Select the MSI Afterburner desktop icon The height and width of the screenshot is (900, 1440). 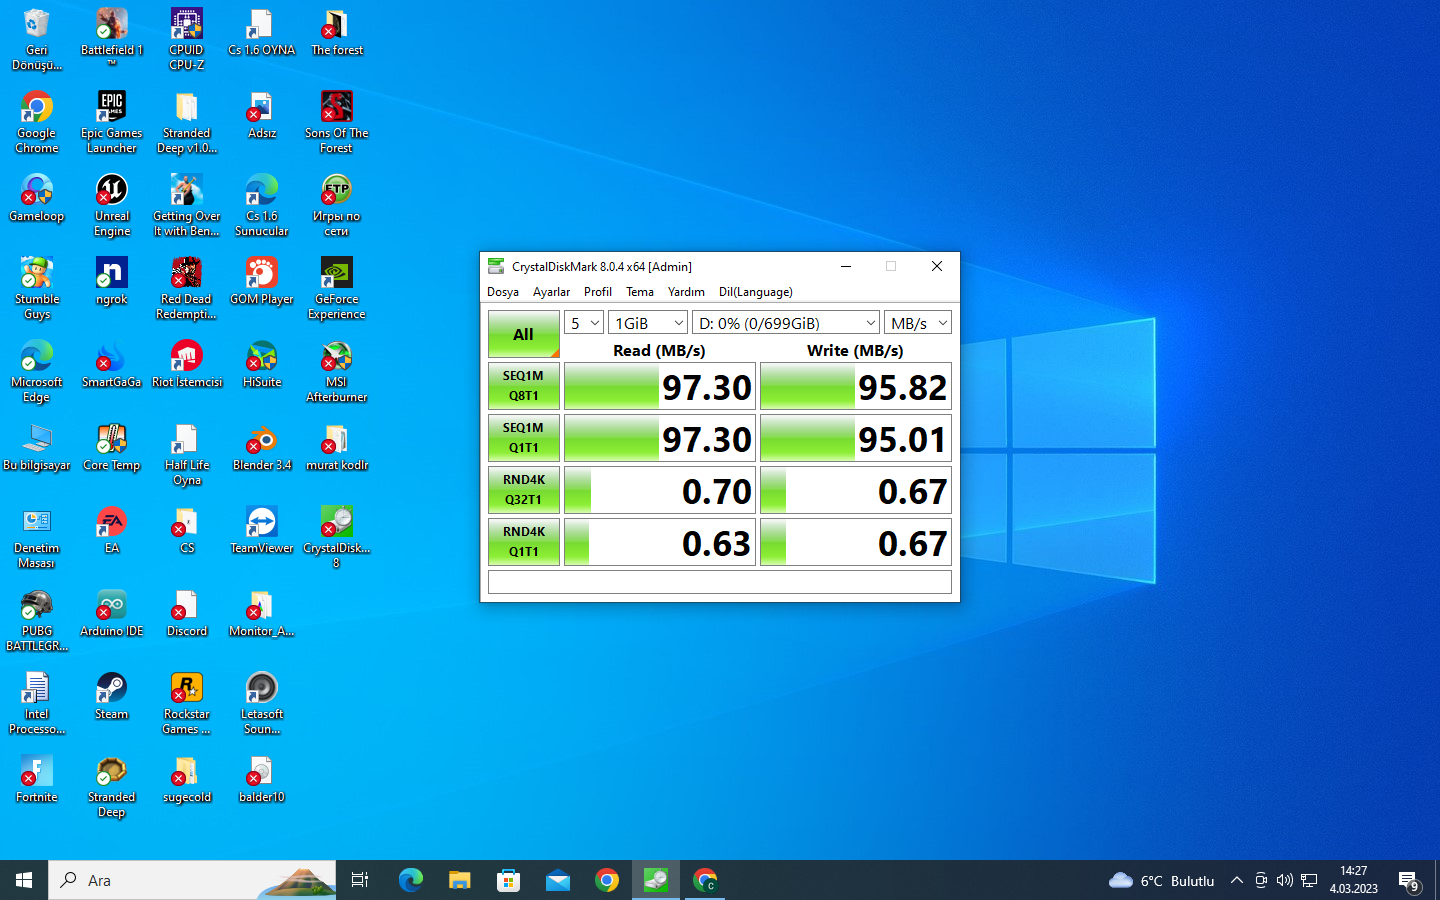pyautogui.click(x=337, y=370)
